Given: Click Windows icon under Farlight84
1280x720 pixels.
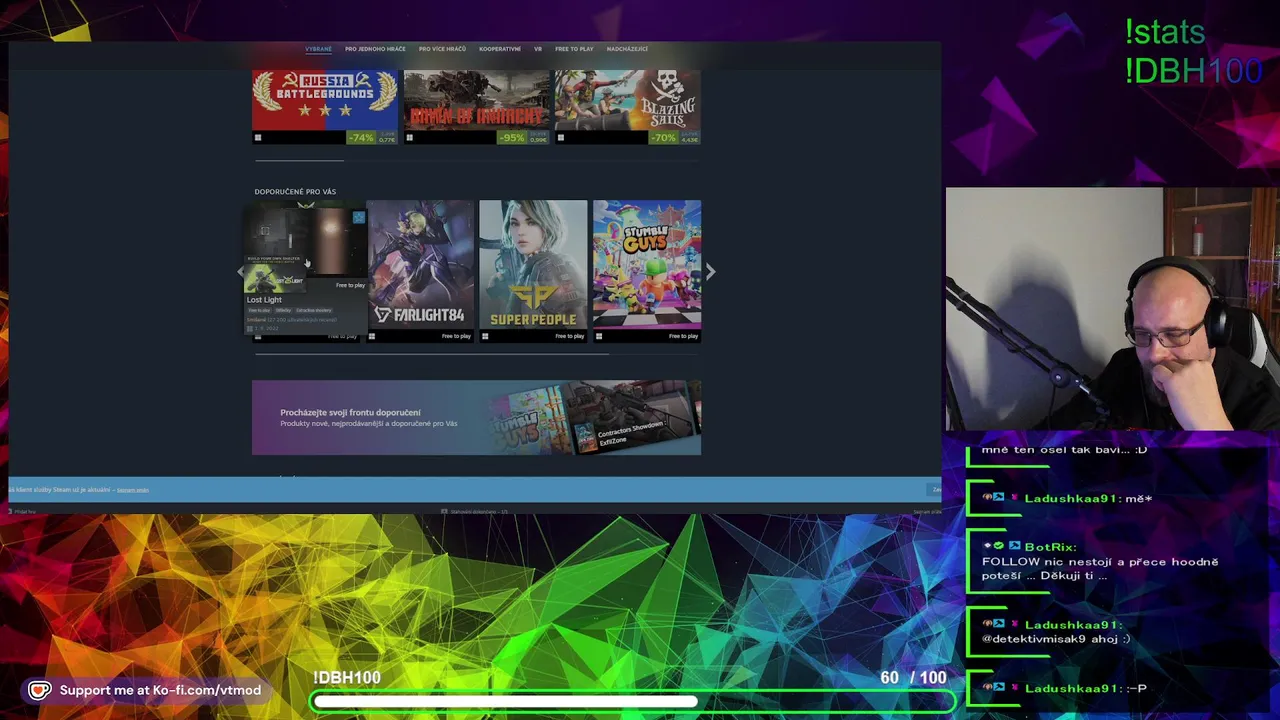Looking at the screenshot, I should click(x=372, y=336).
